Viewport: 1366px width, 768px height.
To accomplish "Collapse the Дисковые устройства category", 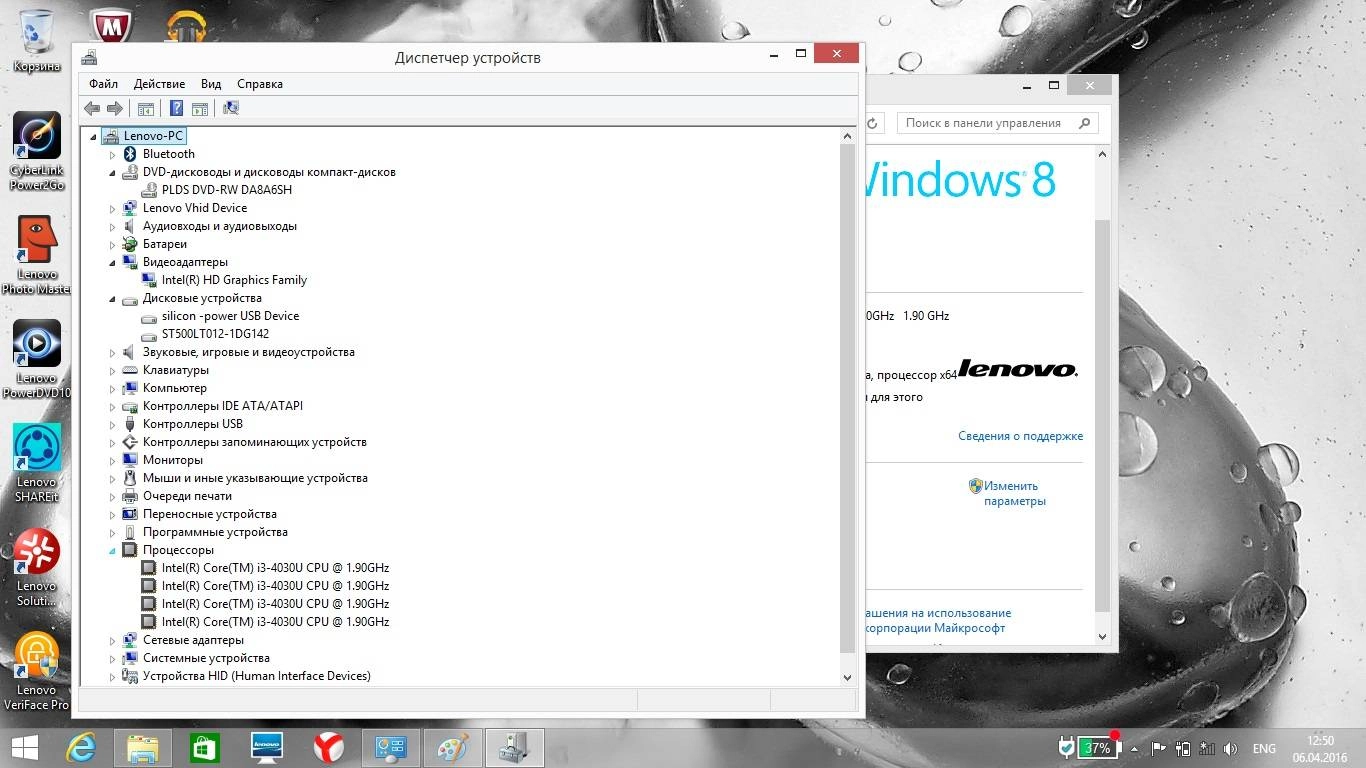I will tap(112, 298).
